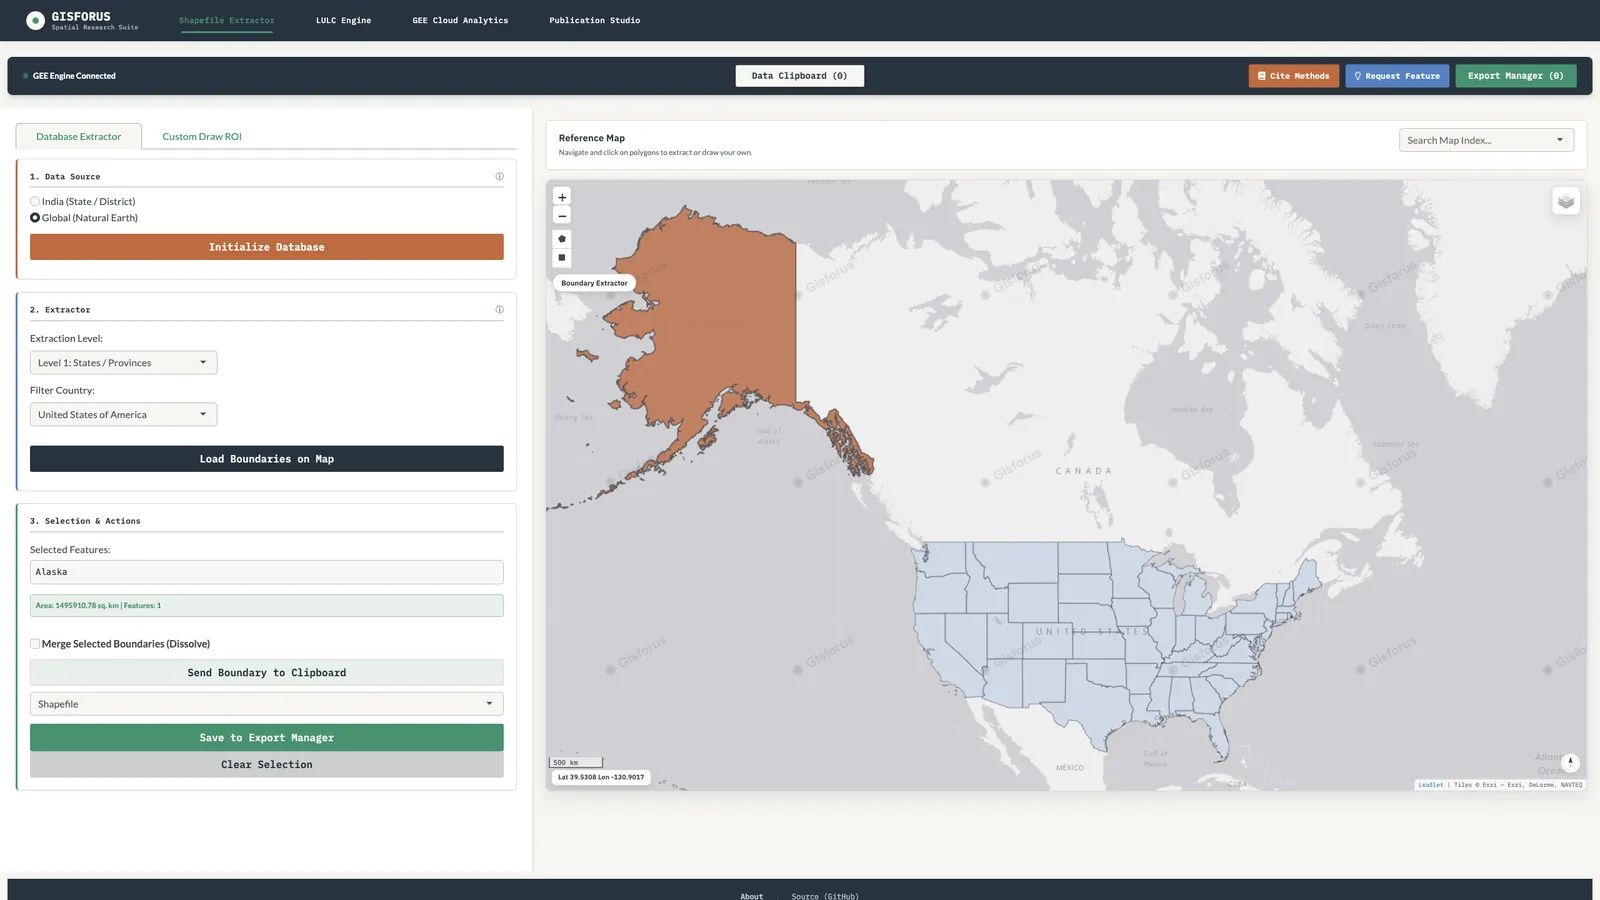Image resolution: width=1600 pixels, height=900 pixels.
Task: Click the Selected Features field showing Alaska
Action: (266, 572)
